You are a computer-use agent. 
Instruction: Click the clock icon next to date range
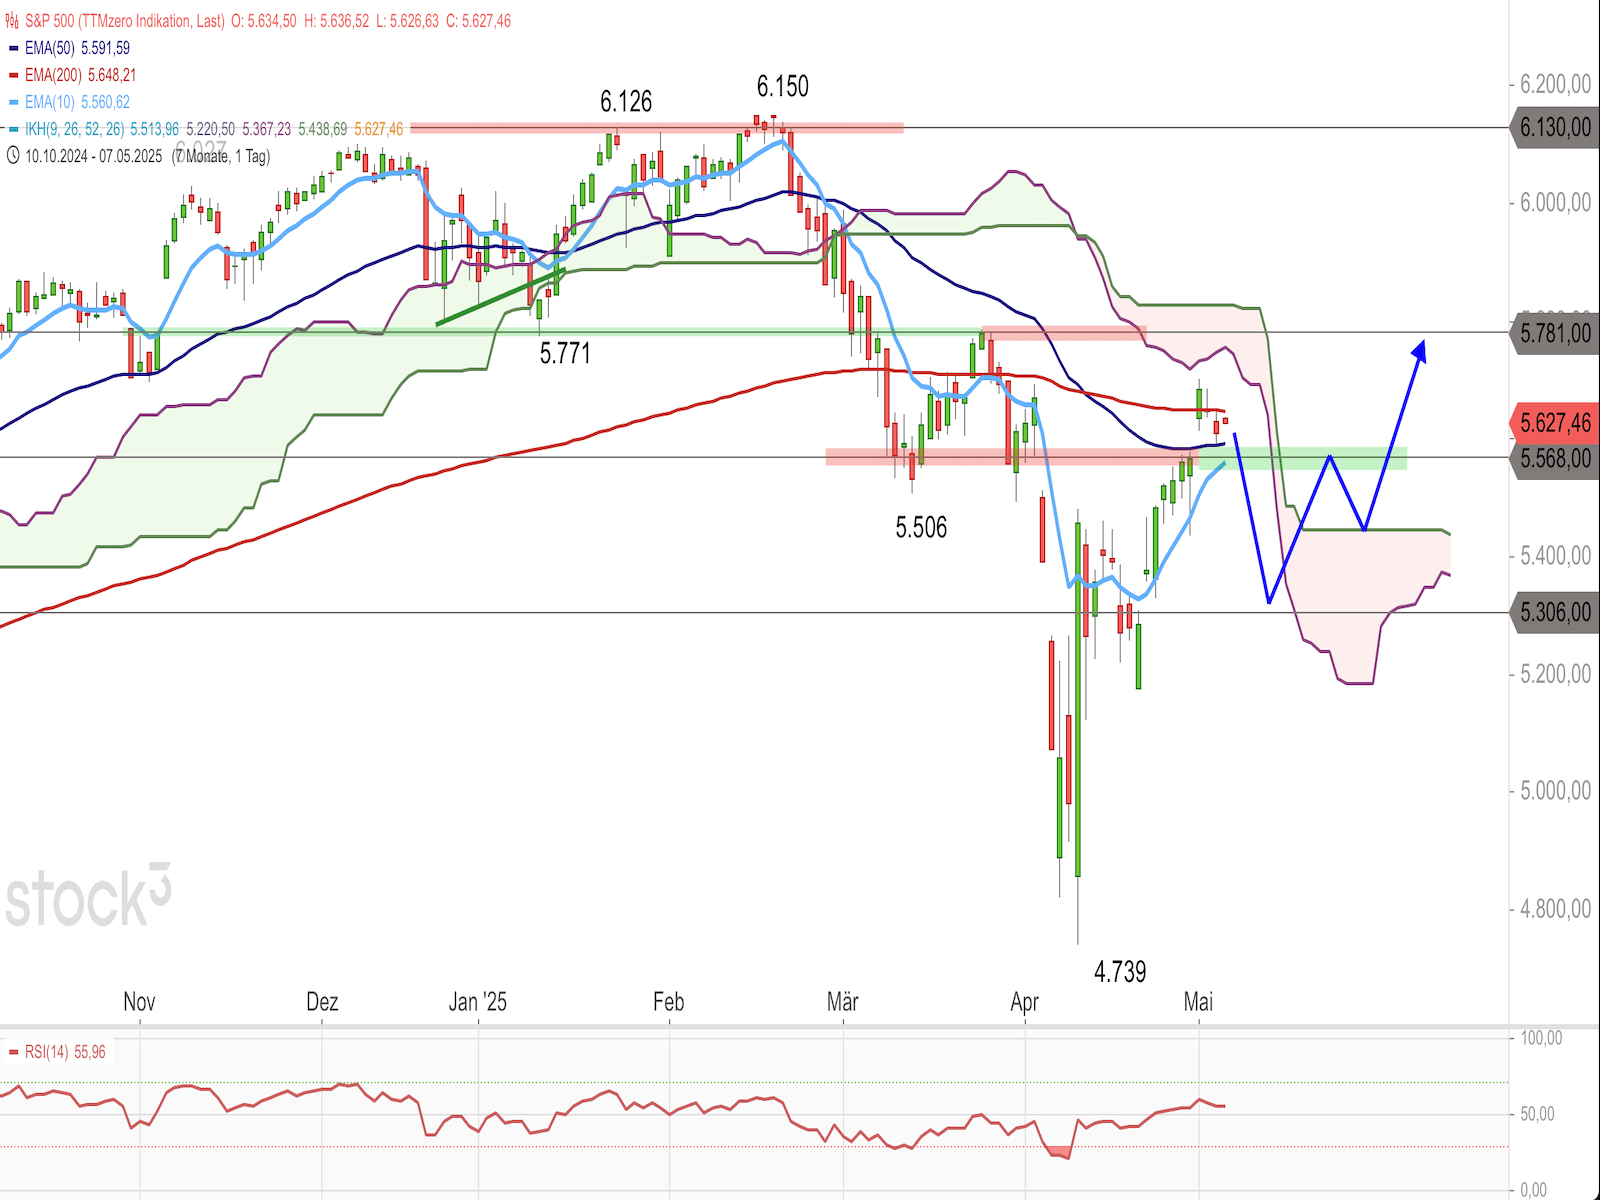13,156
